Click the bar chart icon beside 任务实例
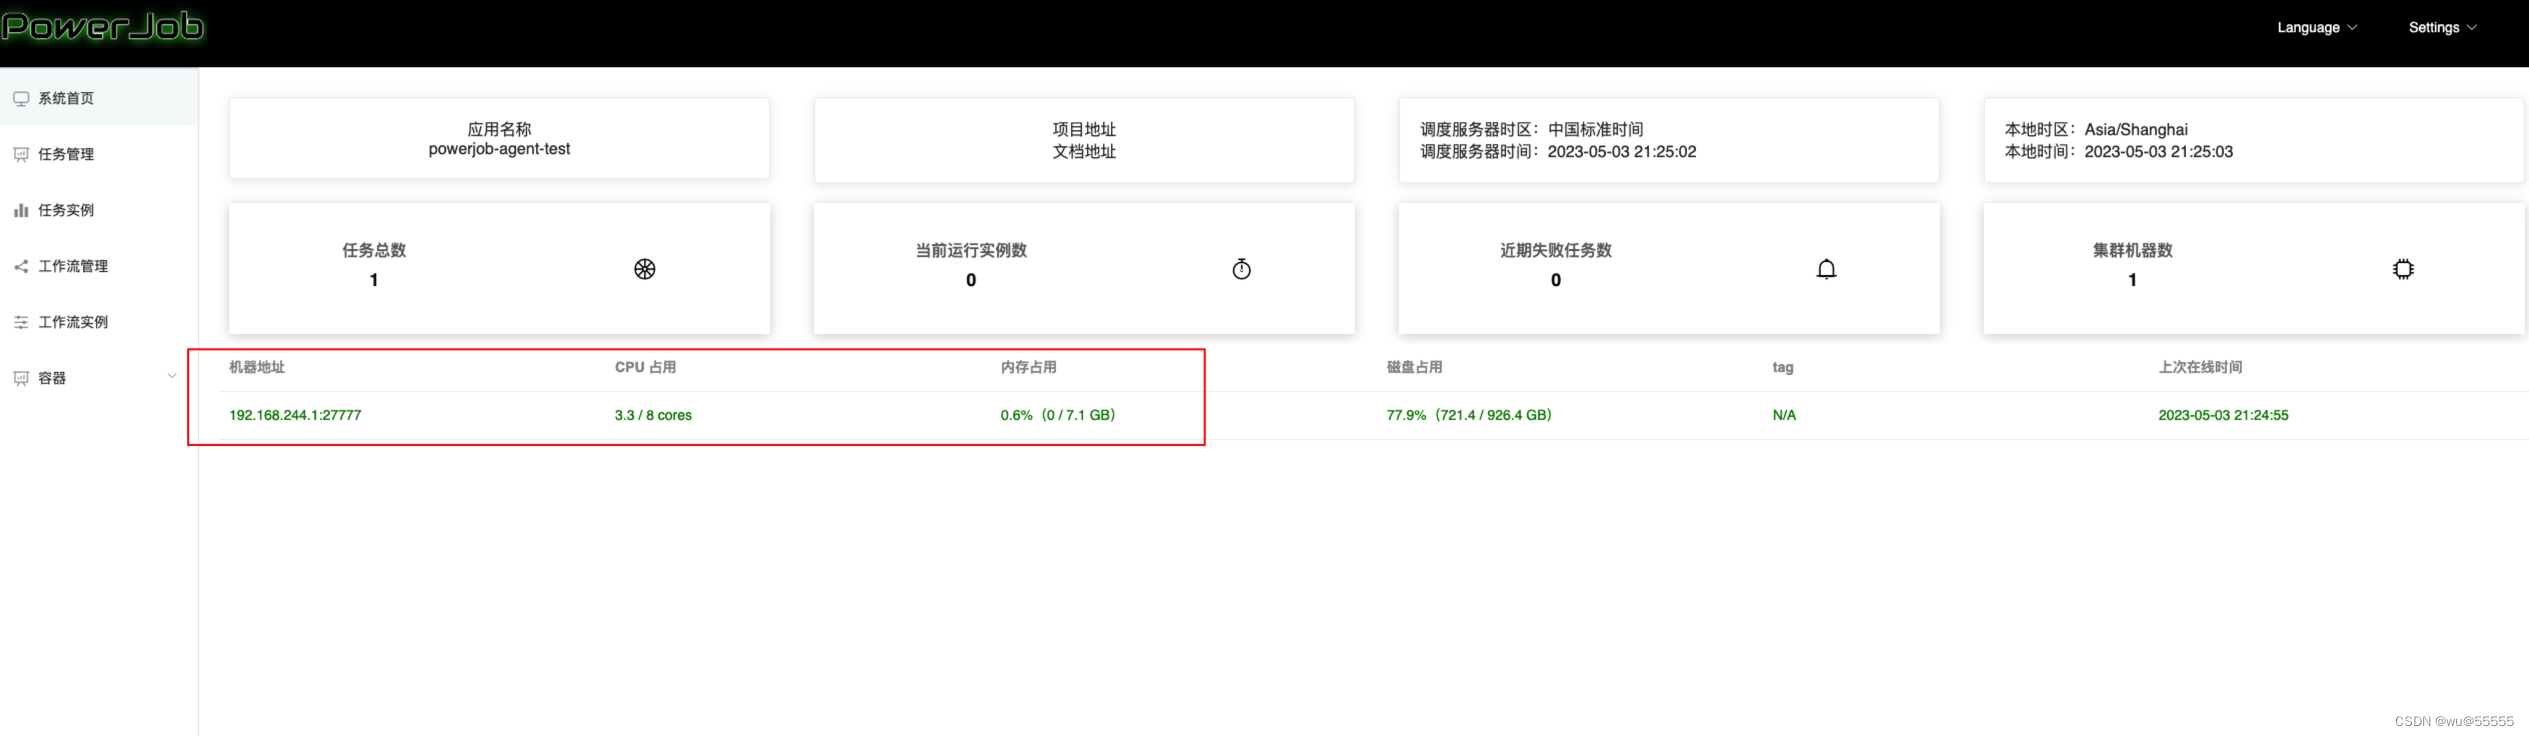The width and height of the screenshot is (2529, 736). pyautogui.click(x=21, y=210)
